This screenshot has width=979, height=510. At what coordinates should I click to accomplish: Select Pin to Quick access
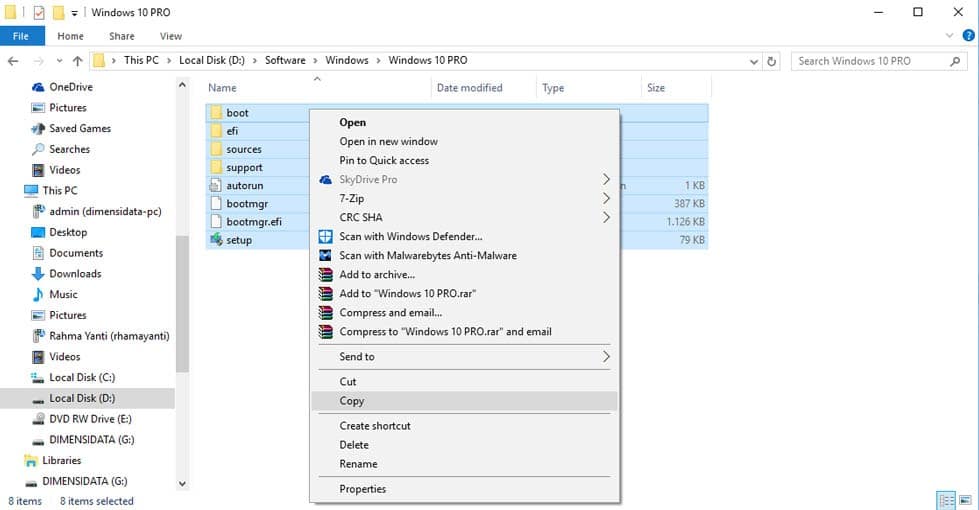click(464, 160)
